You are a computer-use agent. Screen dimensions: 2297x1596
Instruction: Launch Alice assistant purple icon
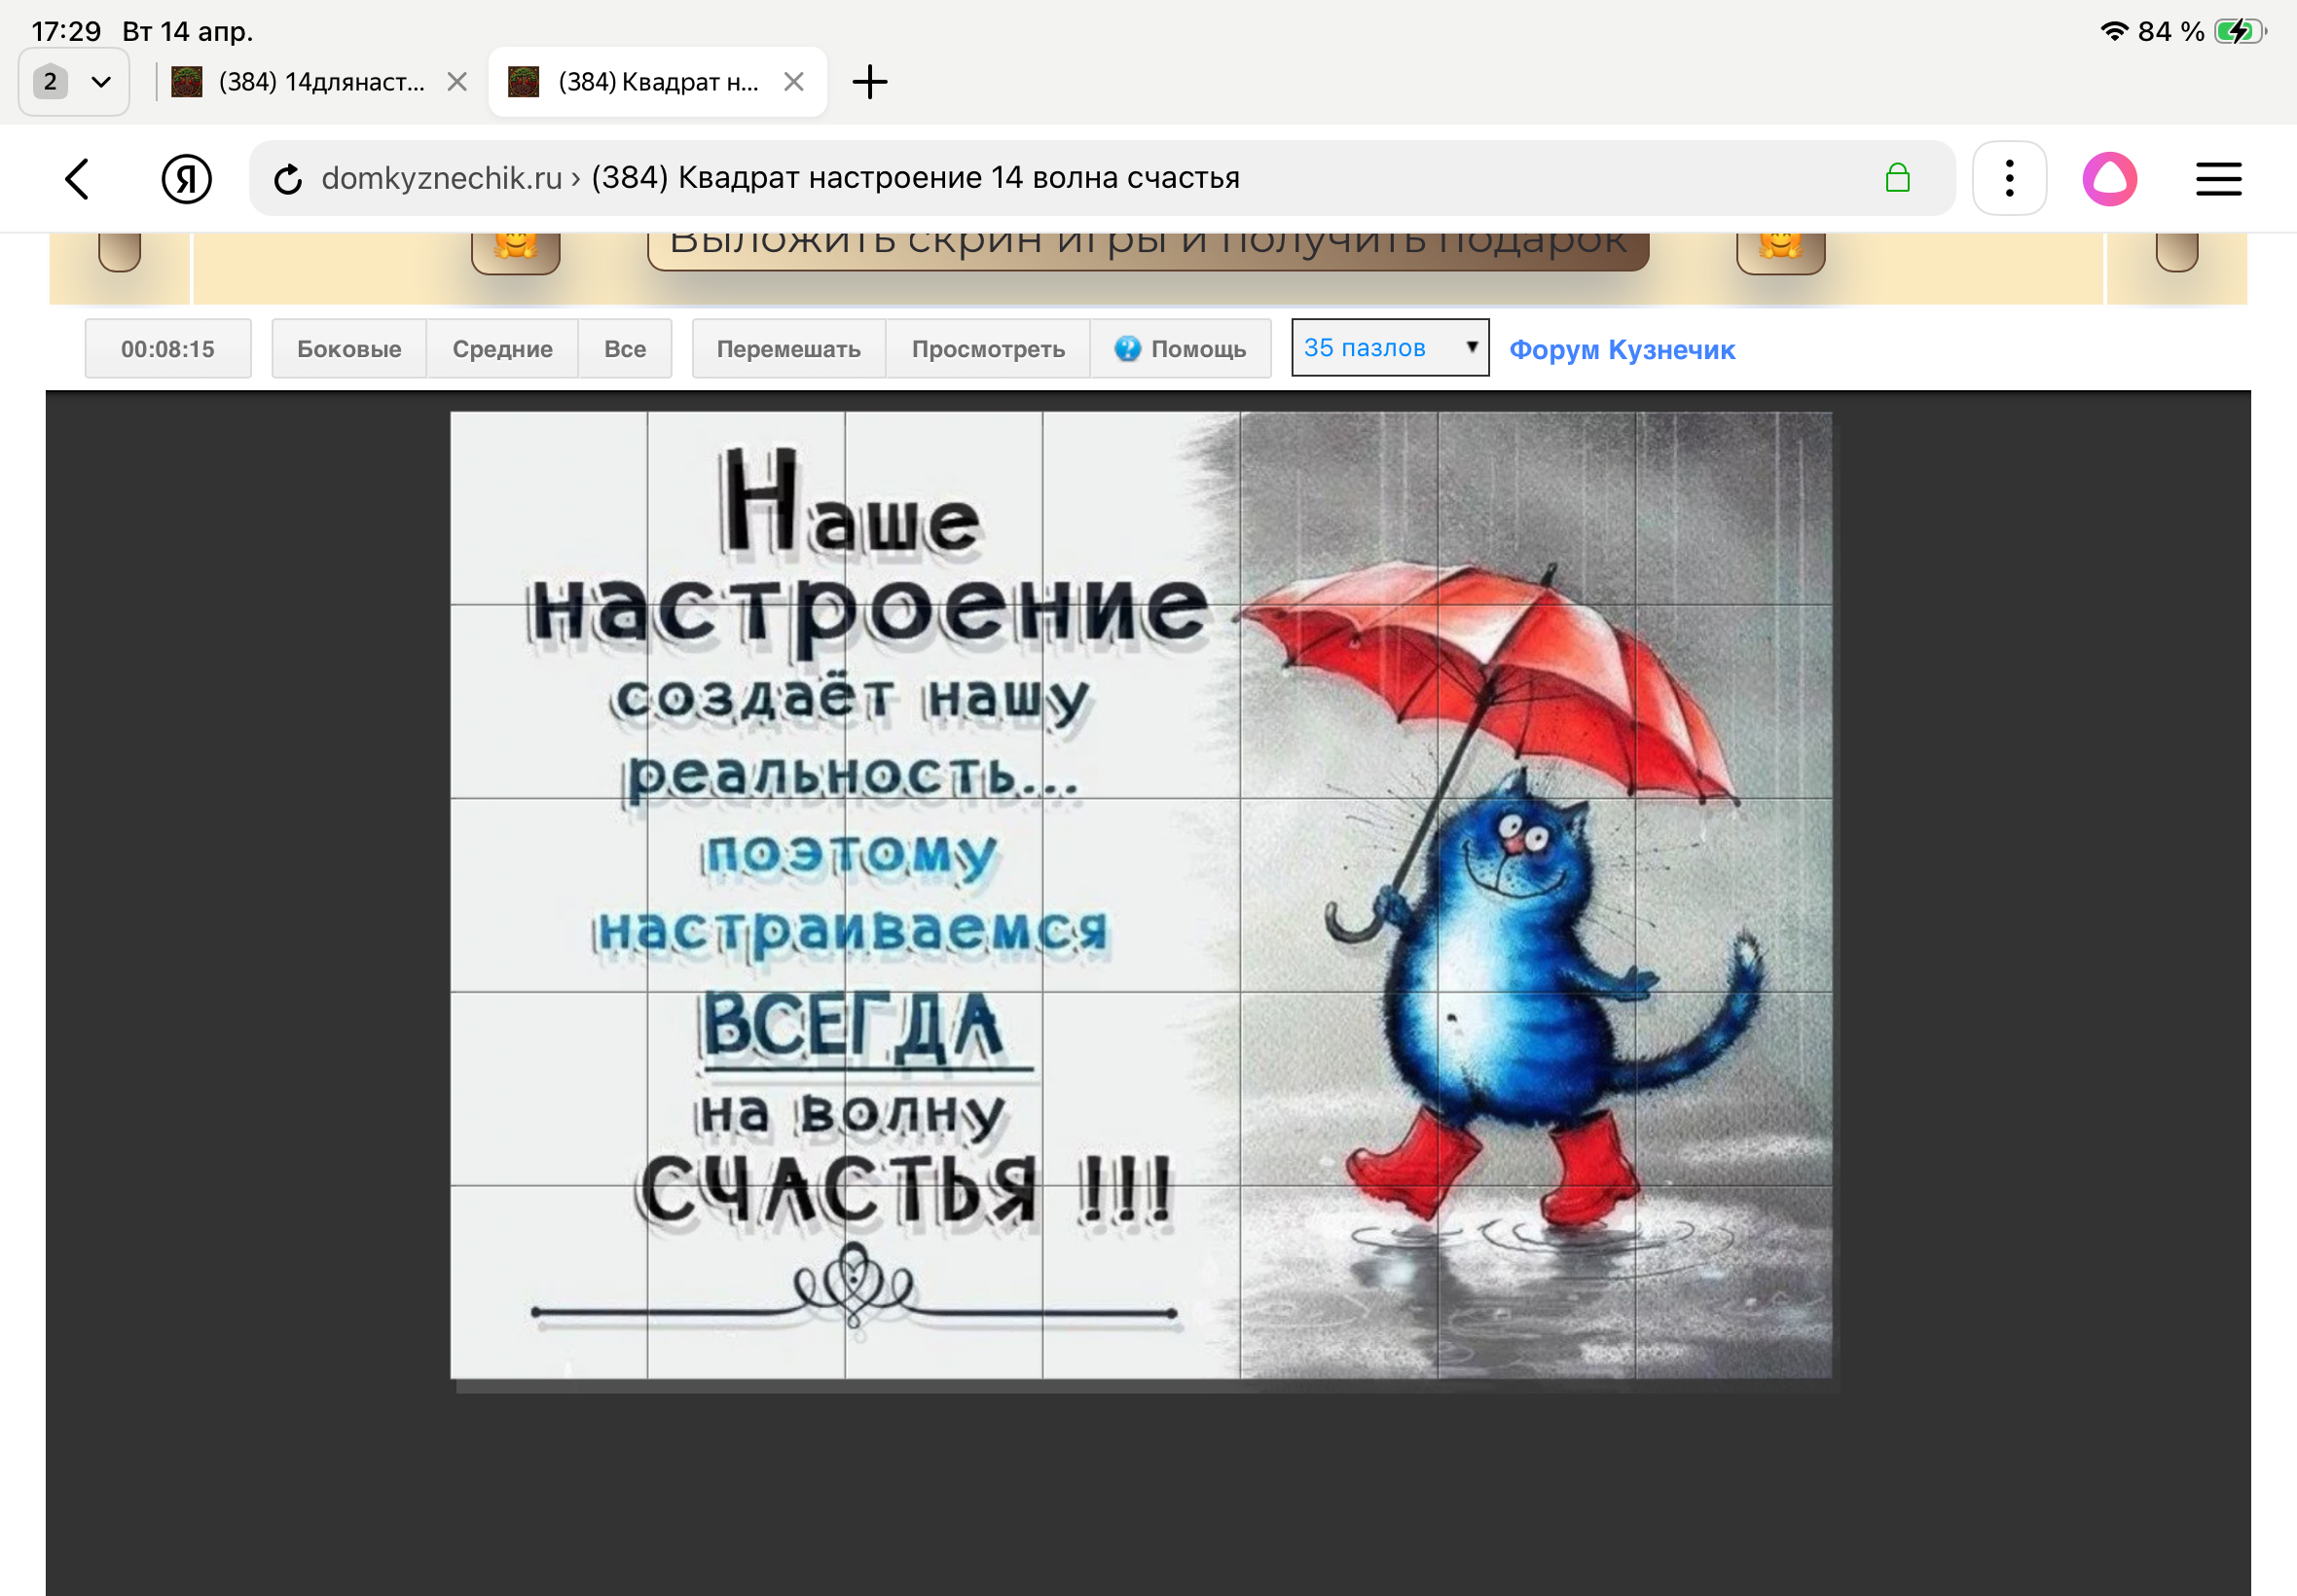tap(2109, 179)
